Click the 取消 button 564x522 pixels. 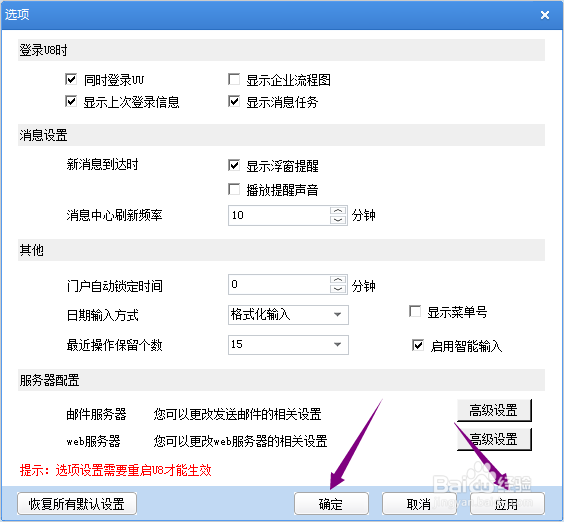point(419,504)
